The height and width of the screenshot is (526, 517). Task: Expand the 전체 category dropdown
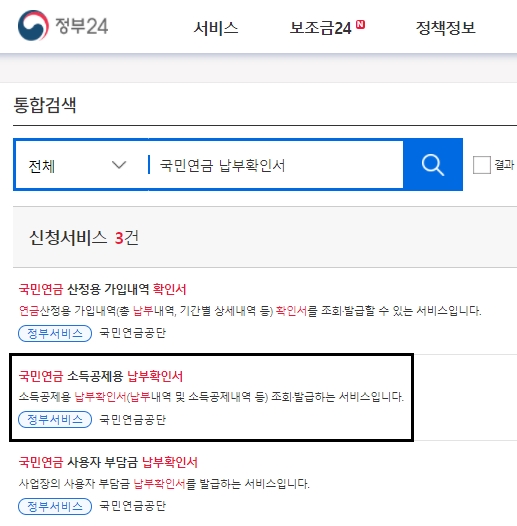81,165
